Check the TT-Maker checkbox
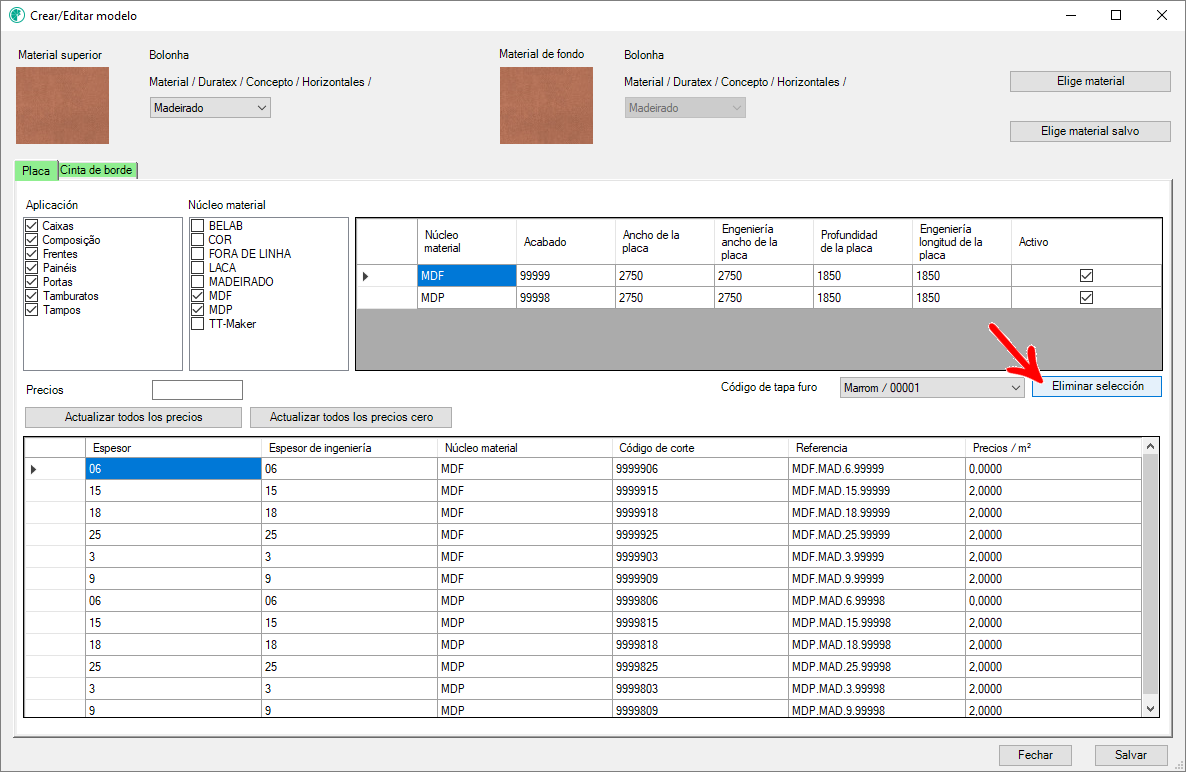The image size is (1186, 772). (x=198, y=324)
